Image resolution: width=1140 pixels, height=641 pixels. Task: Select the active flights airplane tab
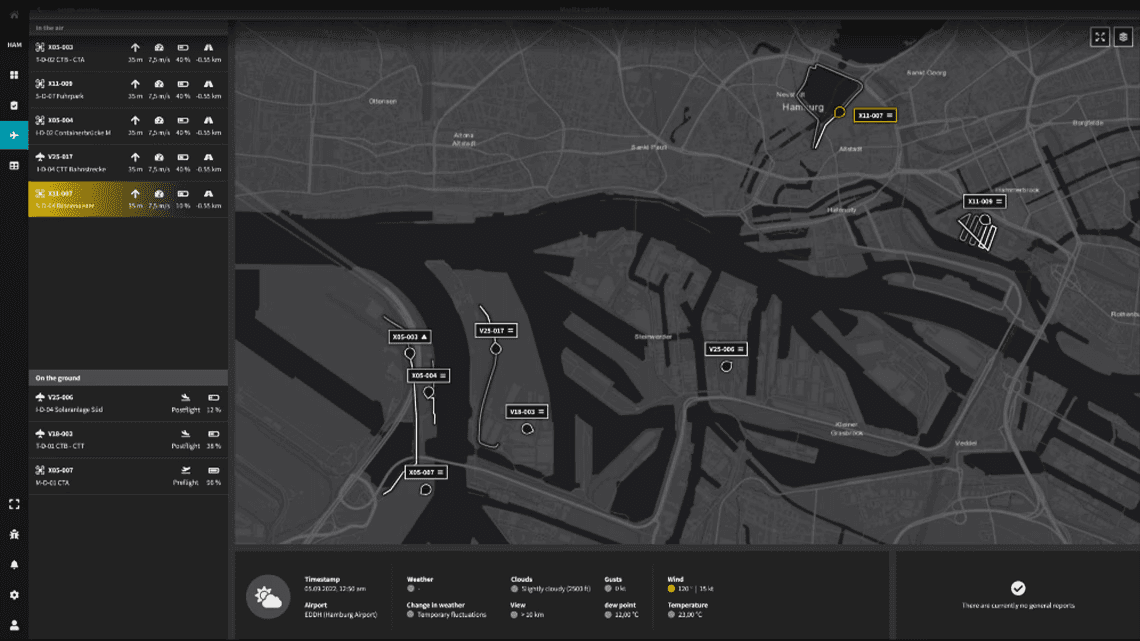(x=14, y=135)
